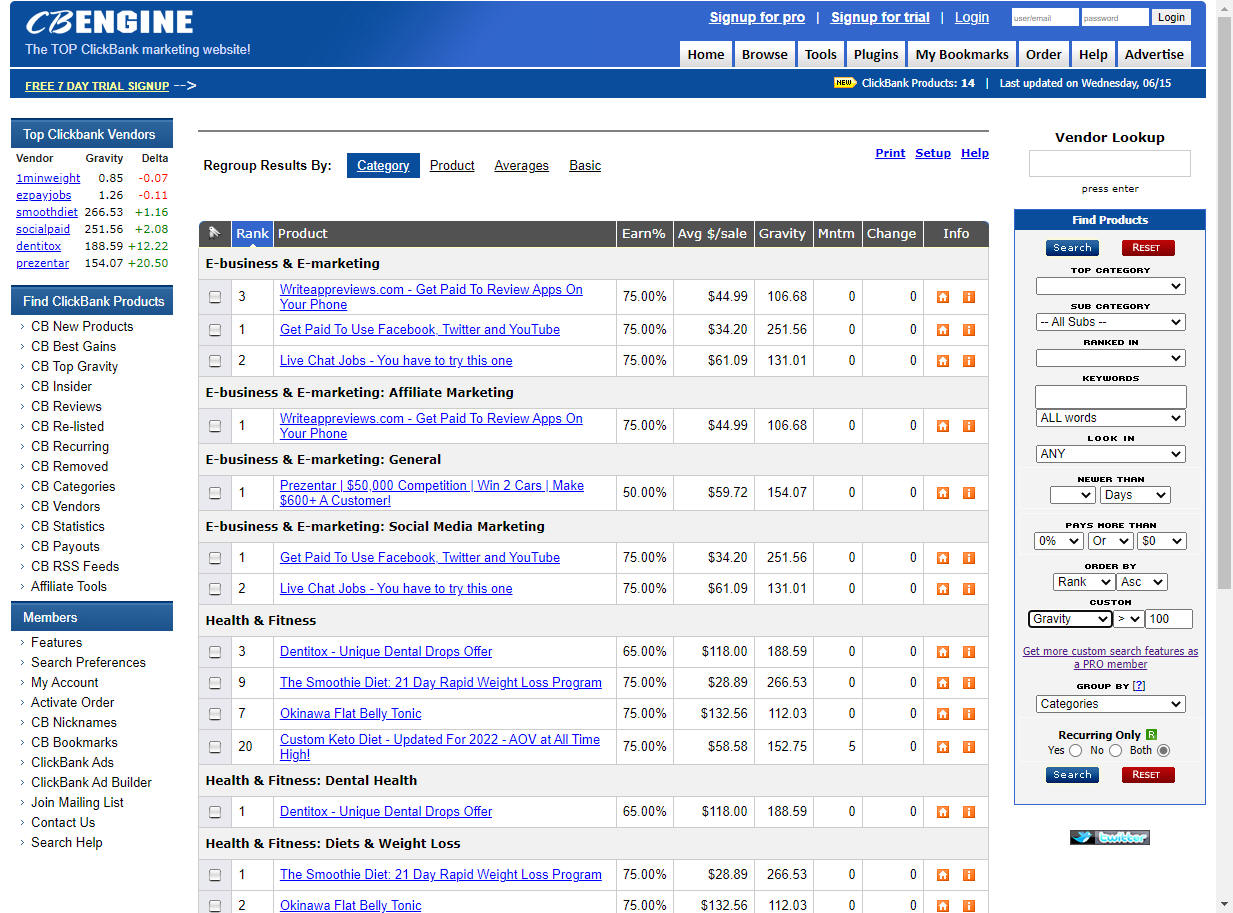Click the pin icon in table header
Image resolution: width=1233 pixels, height=913 pixels.
pyautogui.click(x=214, y=233)
